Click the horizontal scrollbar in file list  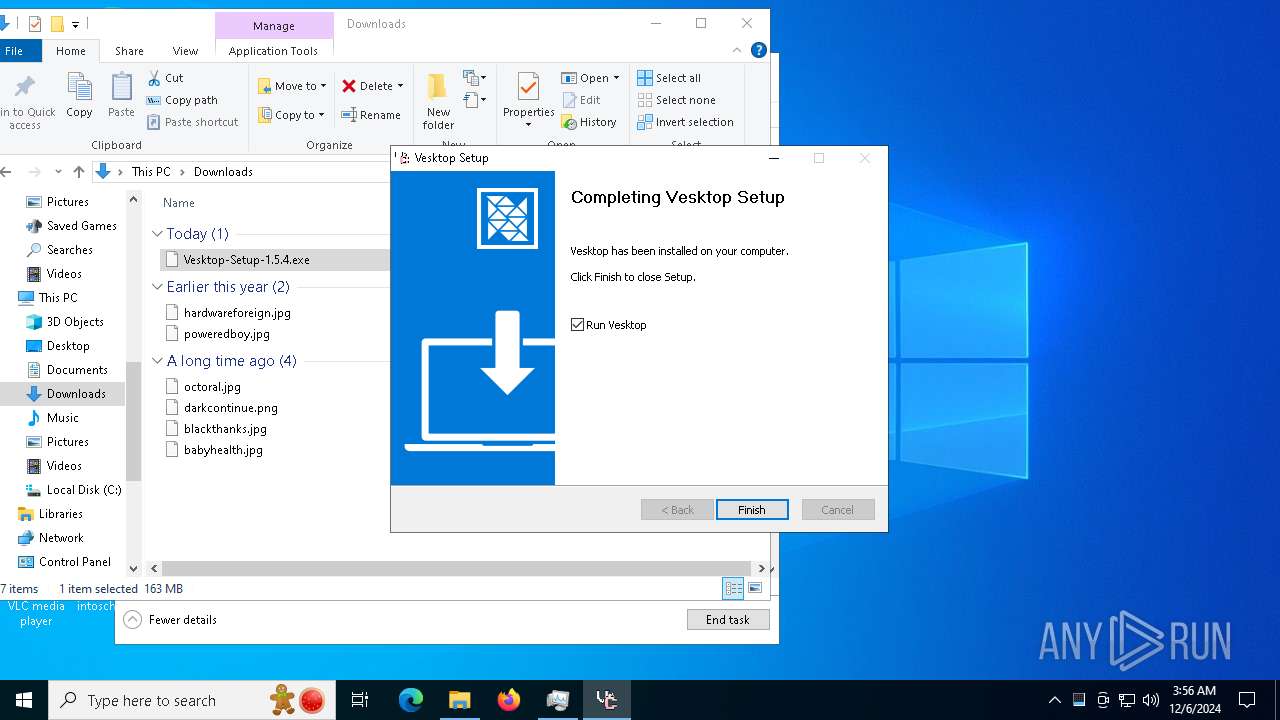456,568
